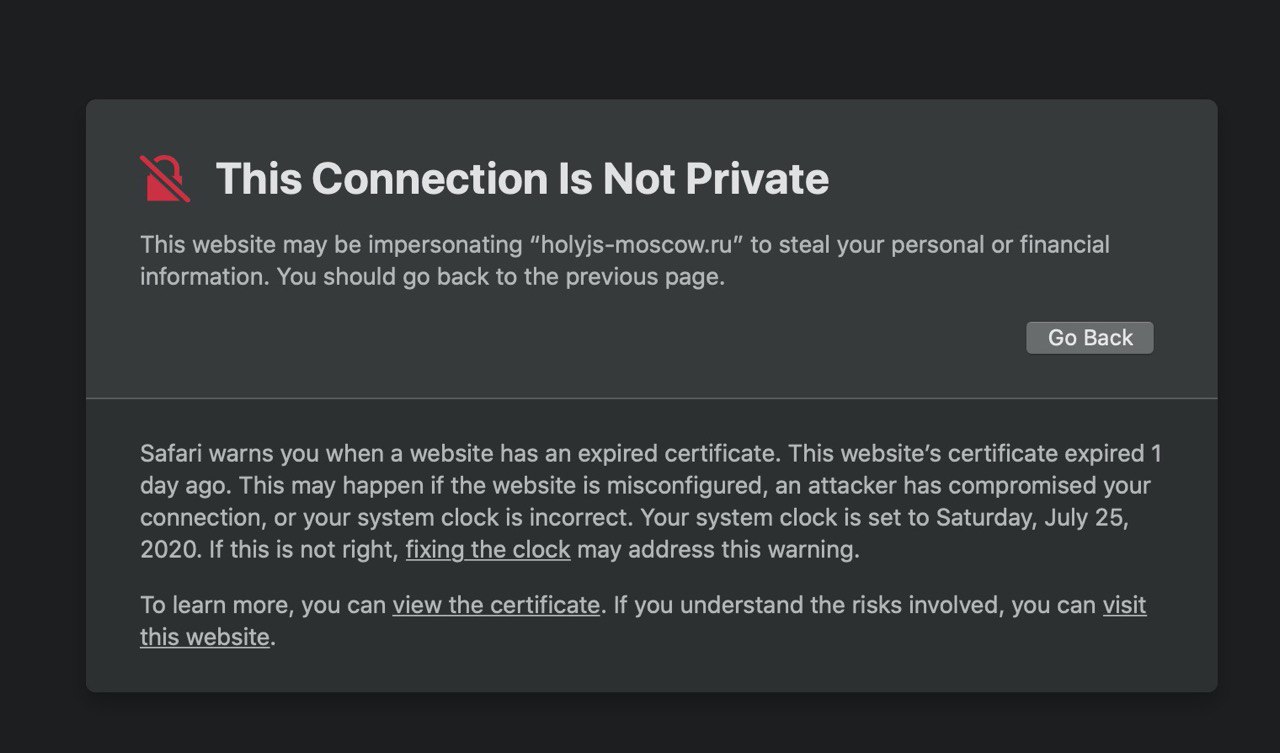Screen dimensions: 1280x753
Task: Click the crossed-out red lock icon
Action: pyautogui.click(x=164, y=179)
